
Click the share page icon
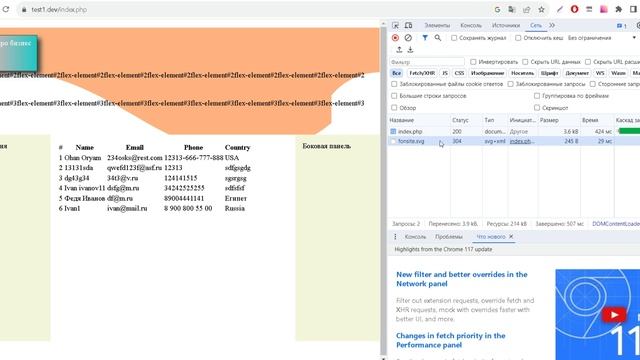(x=527, y=9)
